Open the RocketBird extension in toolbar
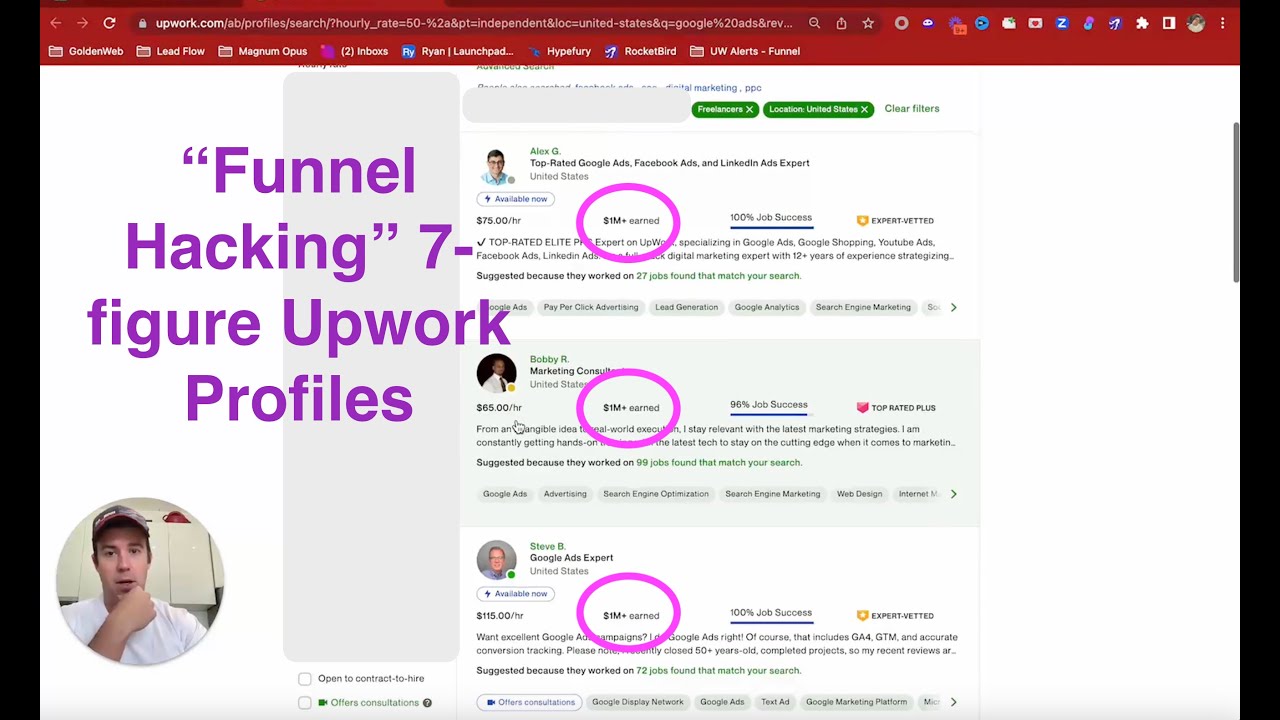1280x720 pixels. click(1115, 23)
